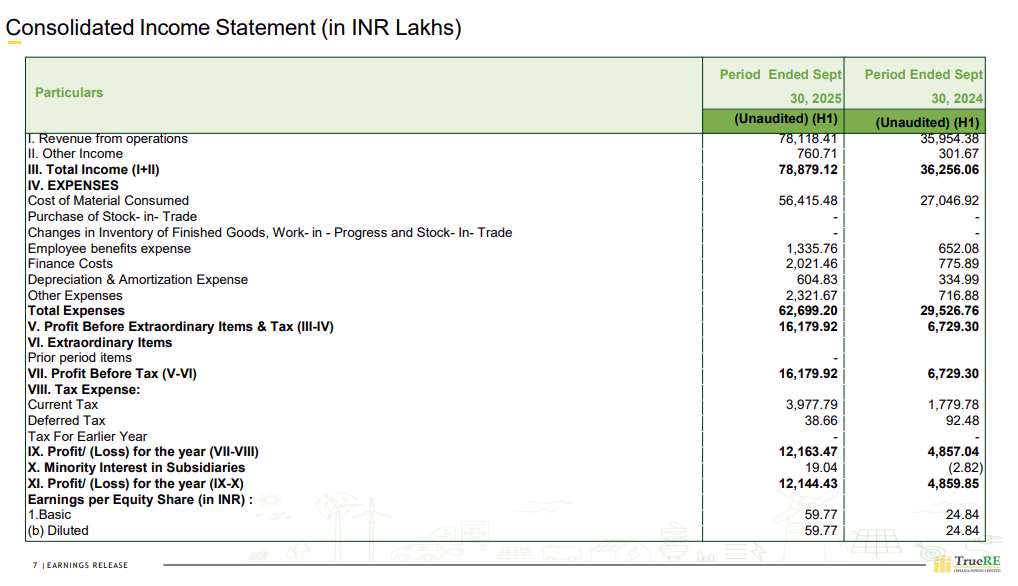Click the Profit Before Tax (V-VI) label
This screenshot has width=1018, height=586.
point(112,374)
